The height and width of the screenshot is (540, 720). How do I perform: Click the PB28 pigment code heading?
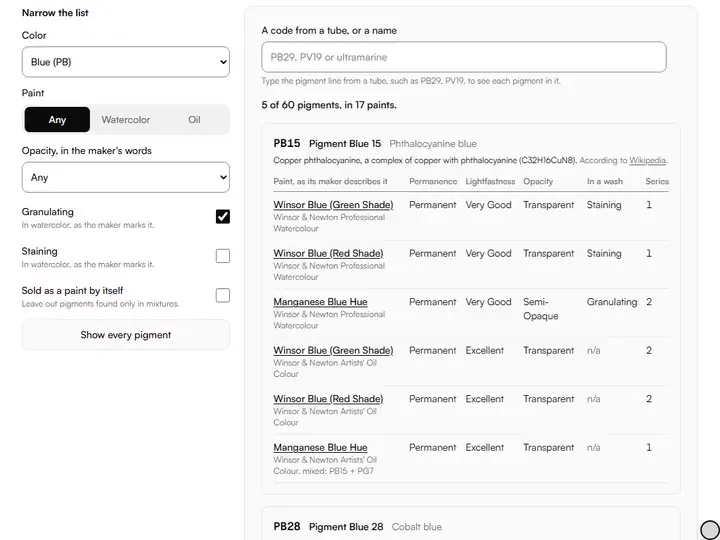coord(287,527)
